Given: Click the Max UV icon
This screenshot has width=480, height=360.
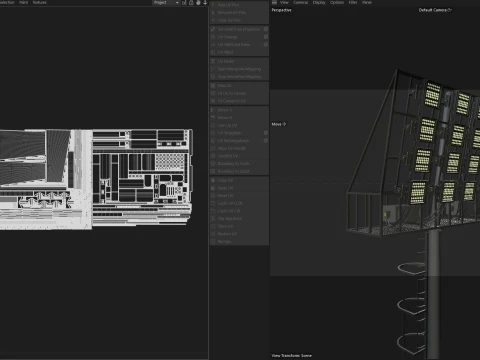Looking at the screenshot, I should [x=213, y=86].
